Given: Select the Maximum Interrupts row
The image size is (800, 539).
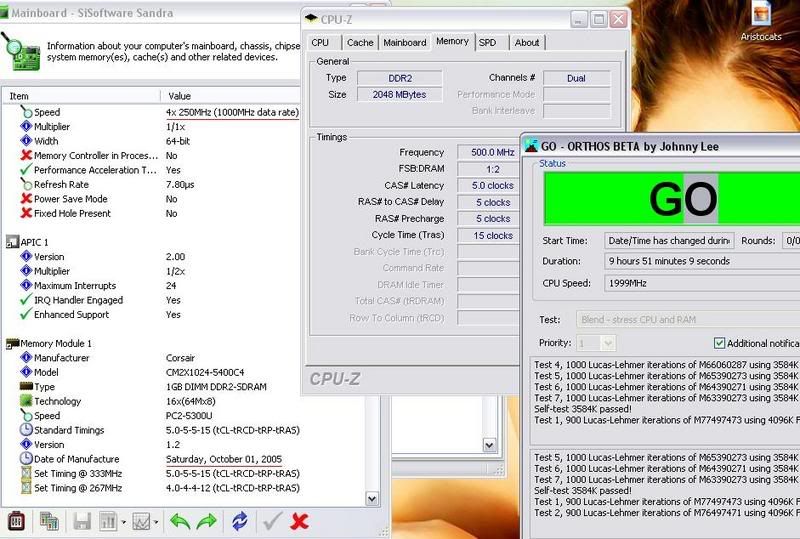Looking at the screenshot, I should click(153, 285).
